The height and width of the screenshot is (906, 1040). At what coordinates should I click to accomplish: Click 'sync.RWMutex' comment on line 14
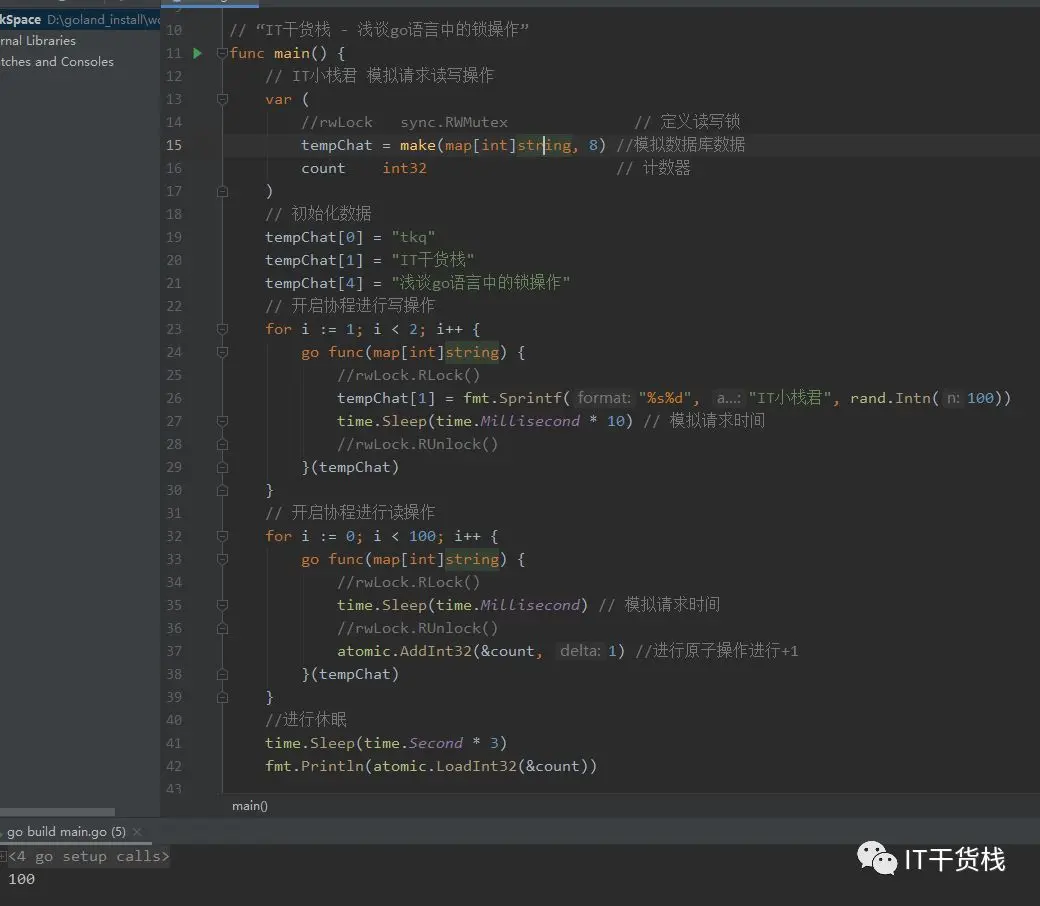[454, 123]
